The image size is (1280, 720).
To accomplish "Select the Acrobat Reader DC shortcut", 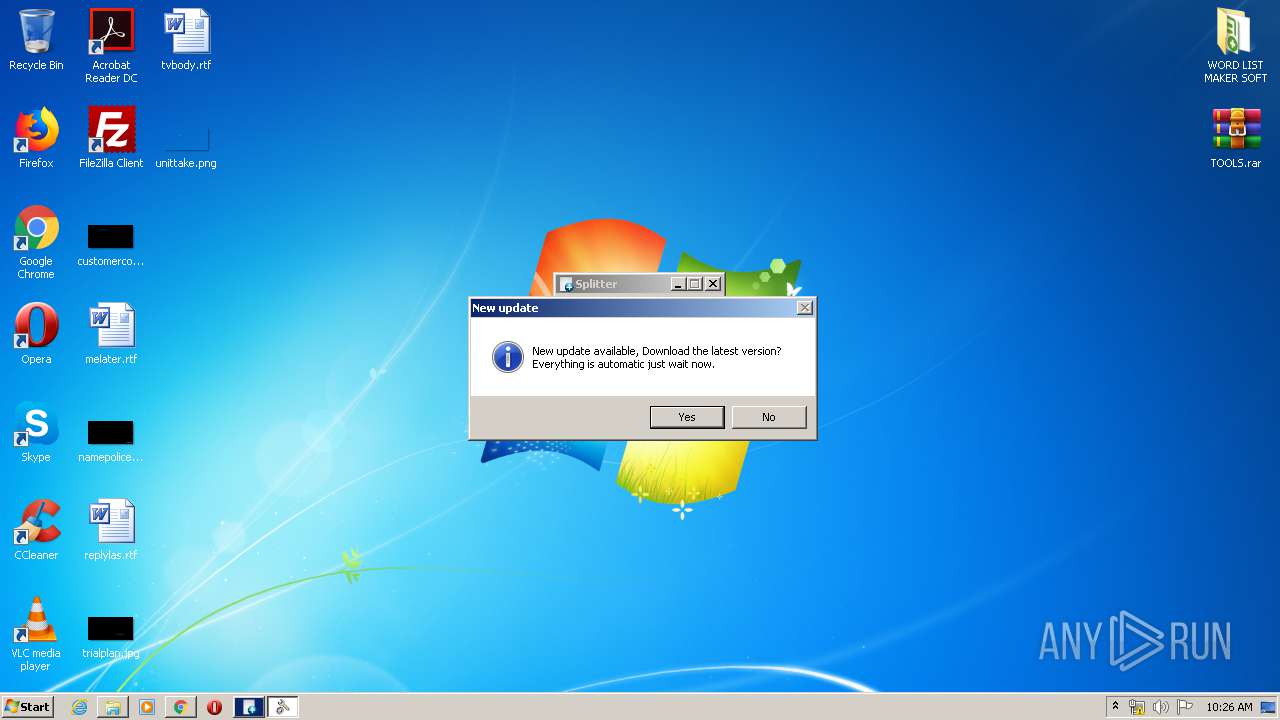I will pos(111,46).
